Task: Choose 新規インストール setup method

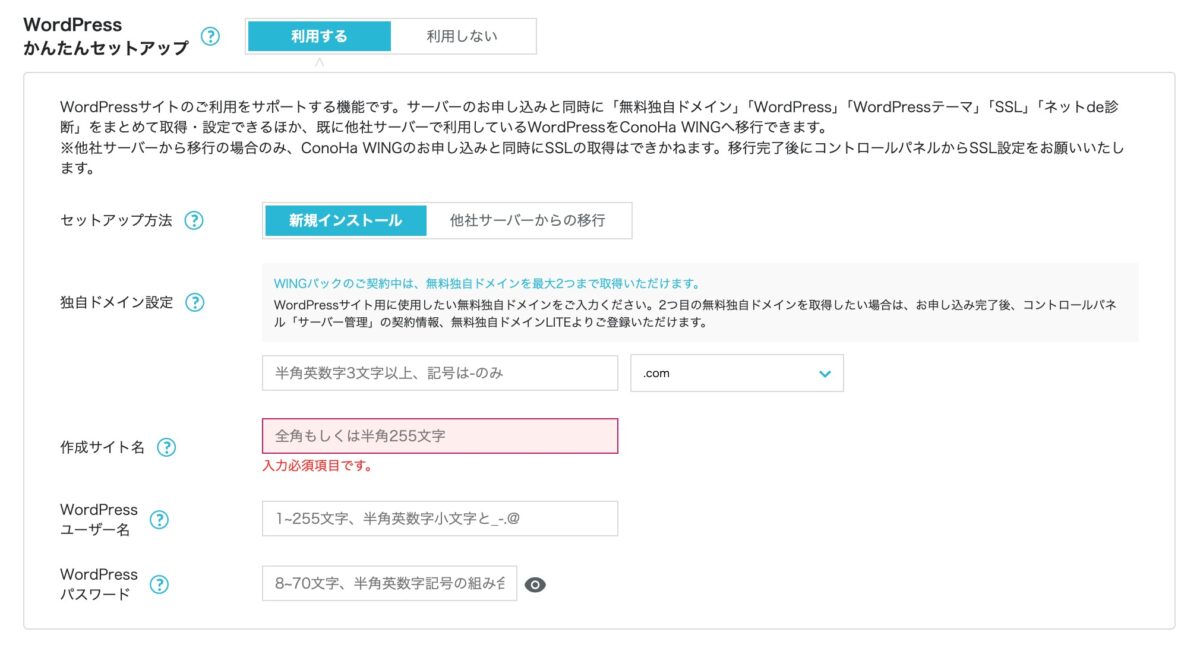Action: point(346,220)
